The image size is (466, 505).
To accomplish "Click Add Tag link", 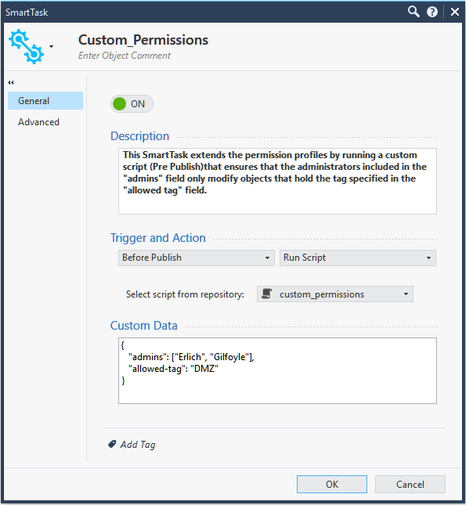I will pyautogui.click(x=138, y=444).
